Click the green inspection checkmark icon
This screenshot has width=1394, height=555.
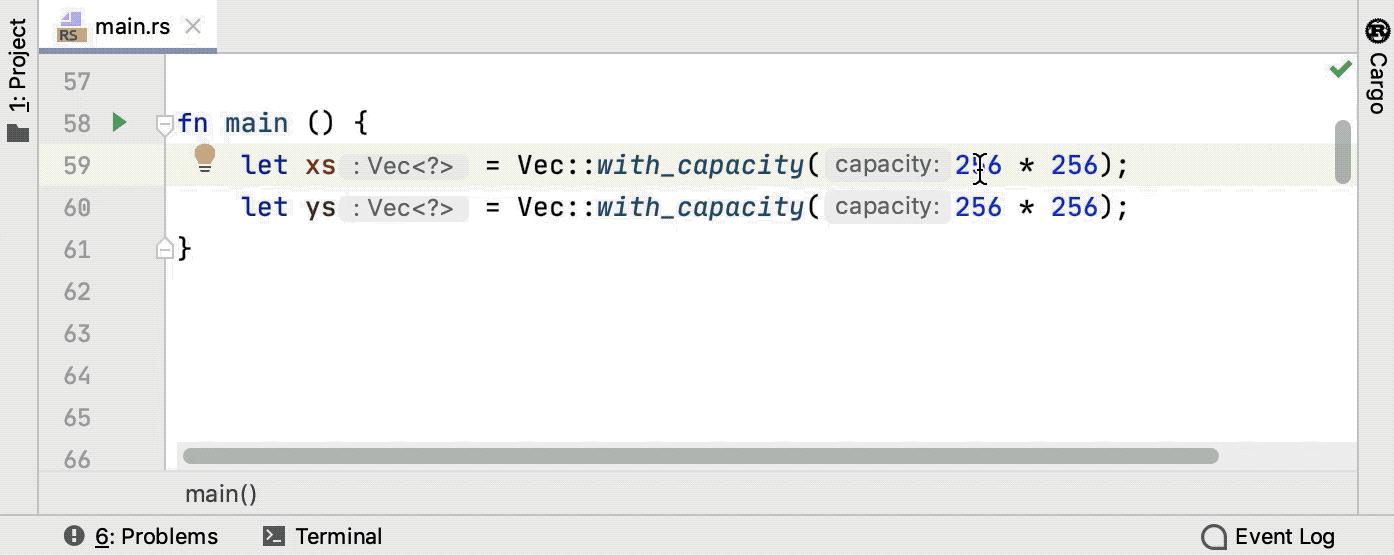[1340, 69]
